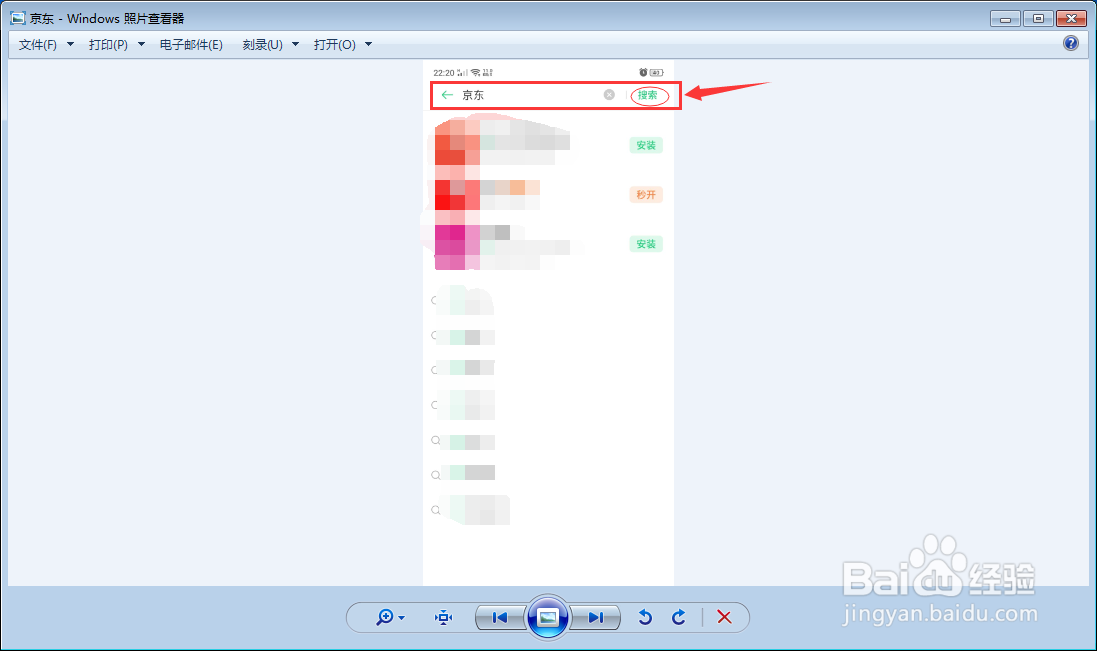This screenshot has width=1097, height=651.
Task: Open the 刻录(U) menu
Action: [262, 45]
